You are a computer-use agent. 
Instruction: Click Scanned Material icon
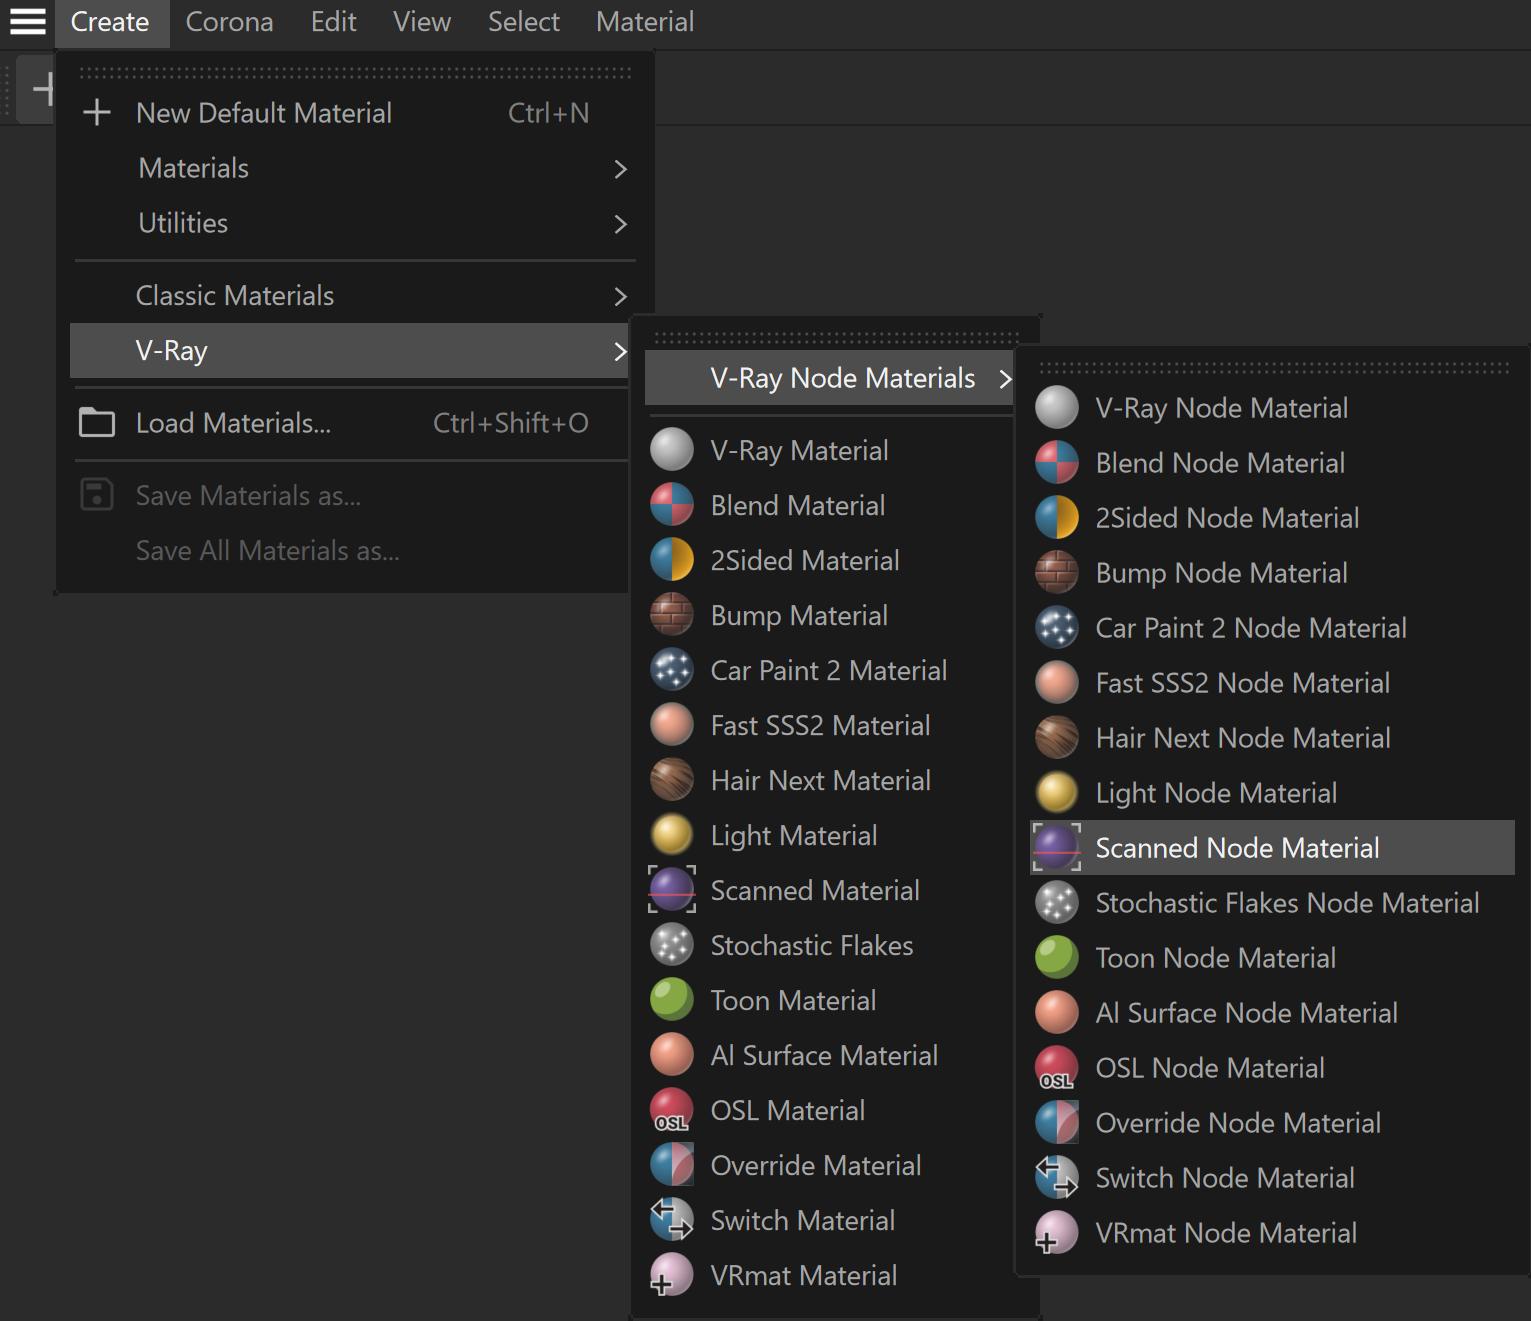(672, 890)
